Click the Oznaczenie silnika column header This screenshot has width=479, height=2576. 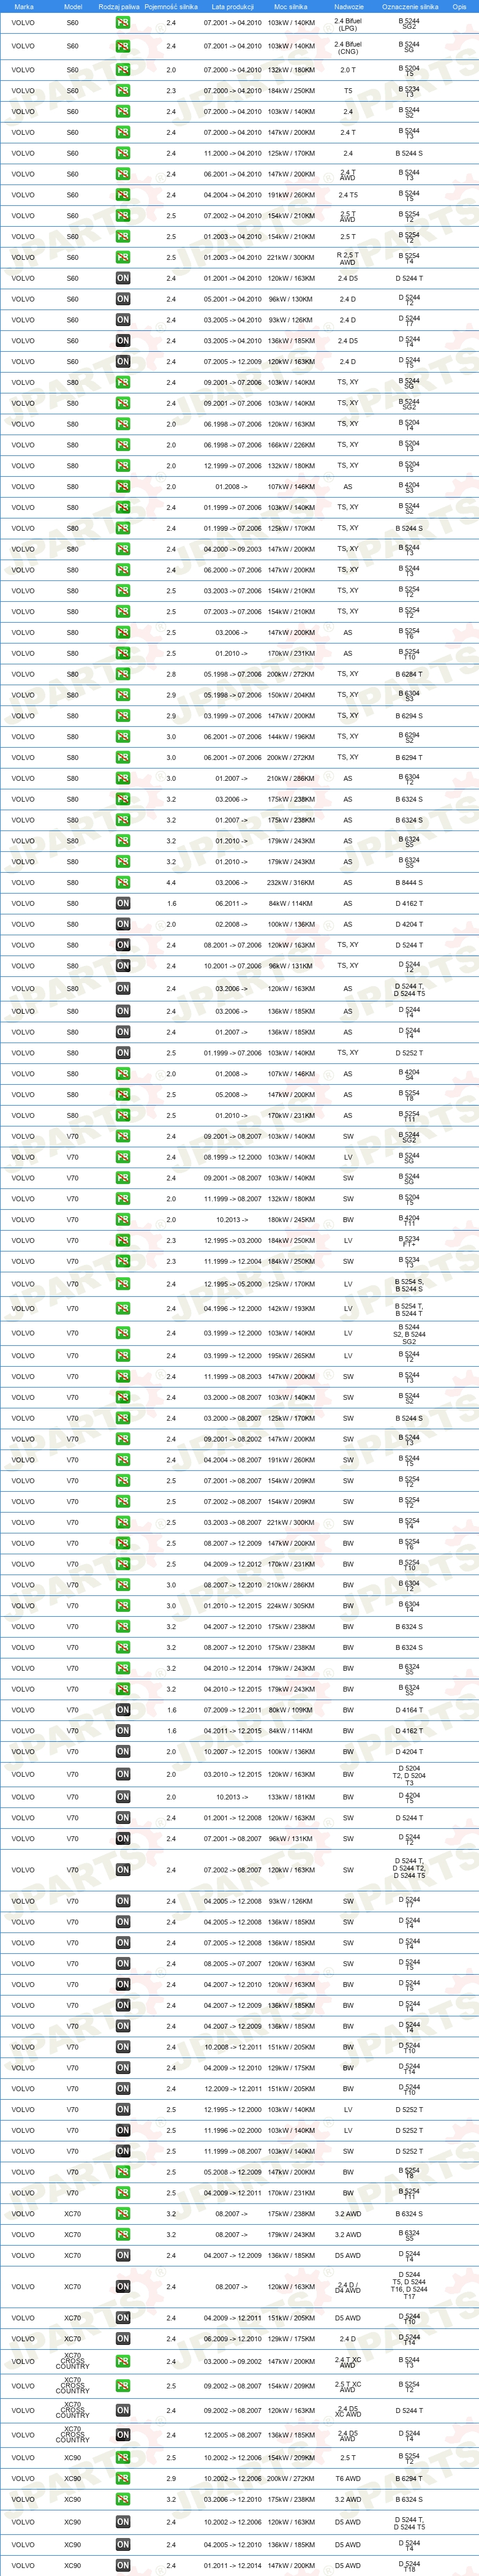[409, 6]
